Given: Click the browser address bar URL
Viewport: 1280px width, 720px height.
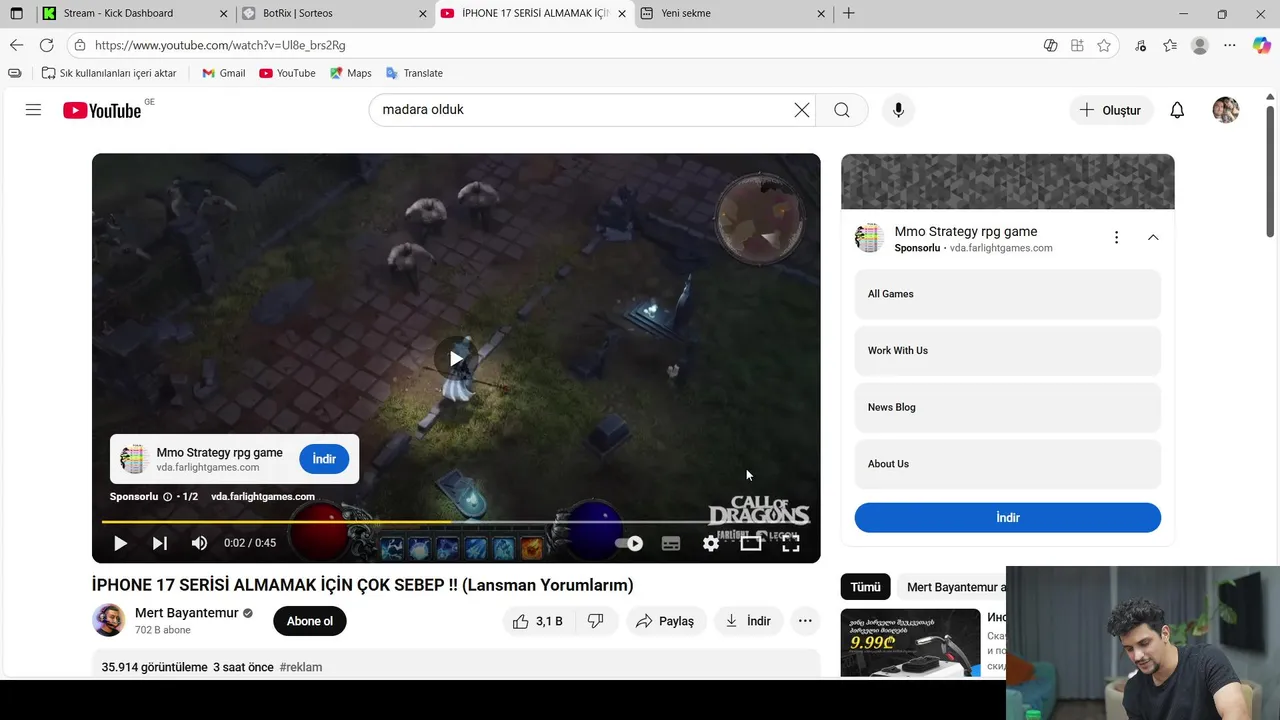Looking at the screenshot, I should pos(220,45).
